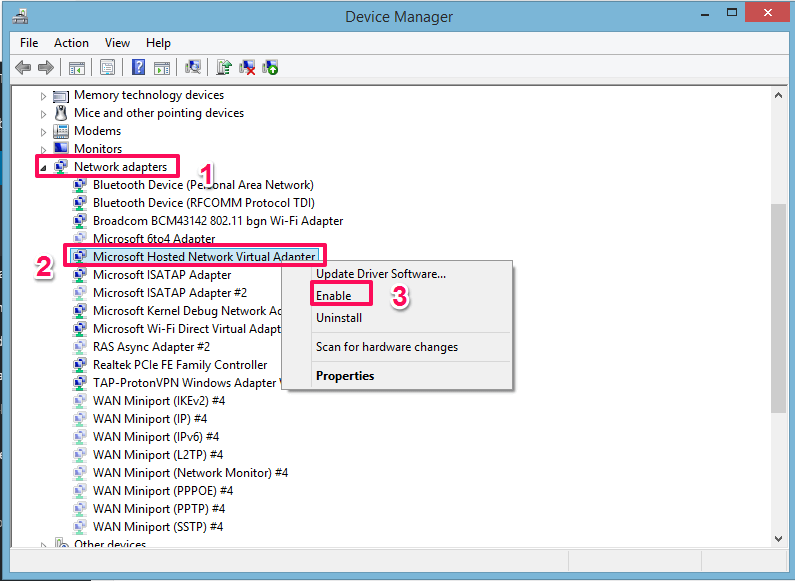Viewport: 795px width, 581px height.
Task: Toggle the action pane toolbar icon
Action: point(162,67)
